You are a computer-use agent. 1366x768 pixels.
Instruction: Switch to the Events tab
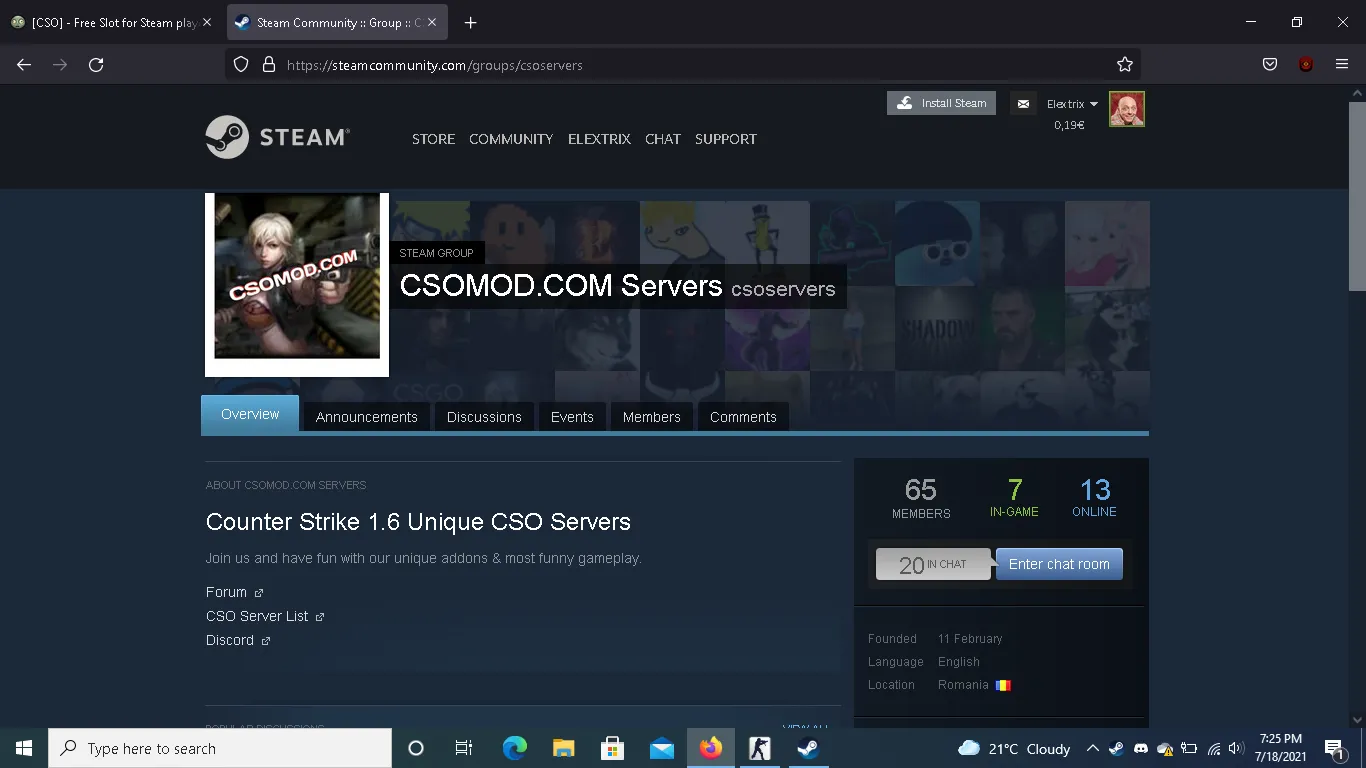pos(572,417)
